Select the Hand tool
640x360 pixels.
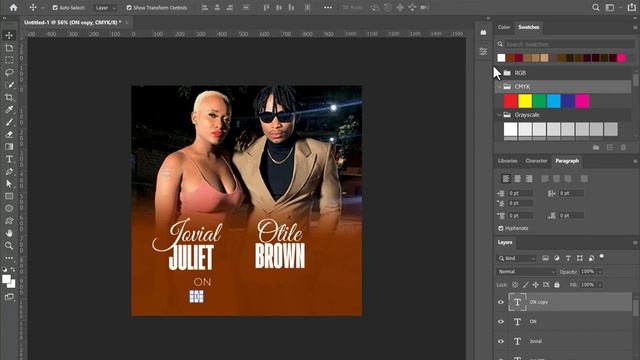[9, 233]
